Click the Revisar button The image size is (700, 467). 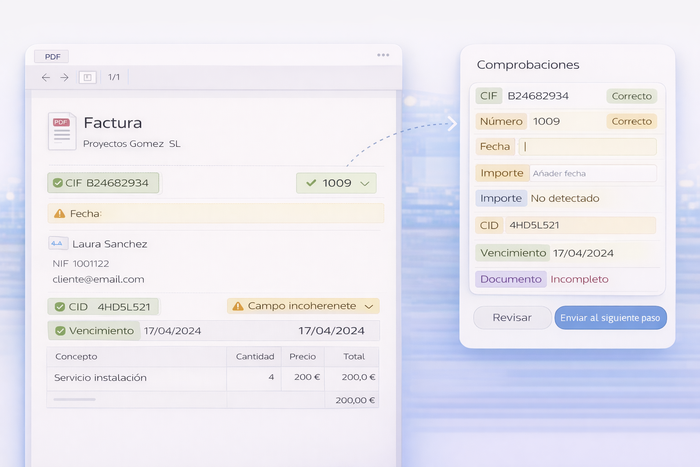[512, 317]
